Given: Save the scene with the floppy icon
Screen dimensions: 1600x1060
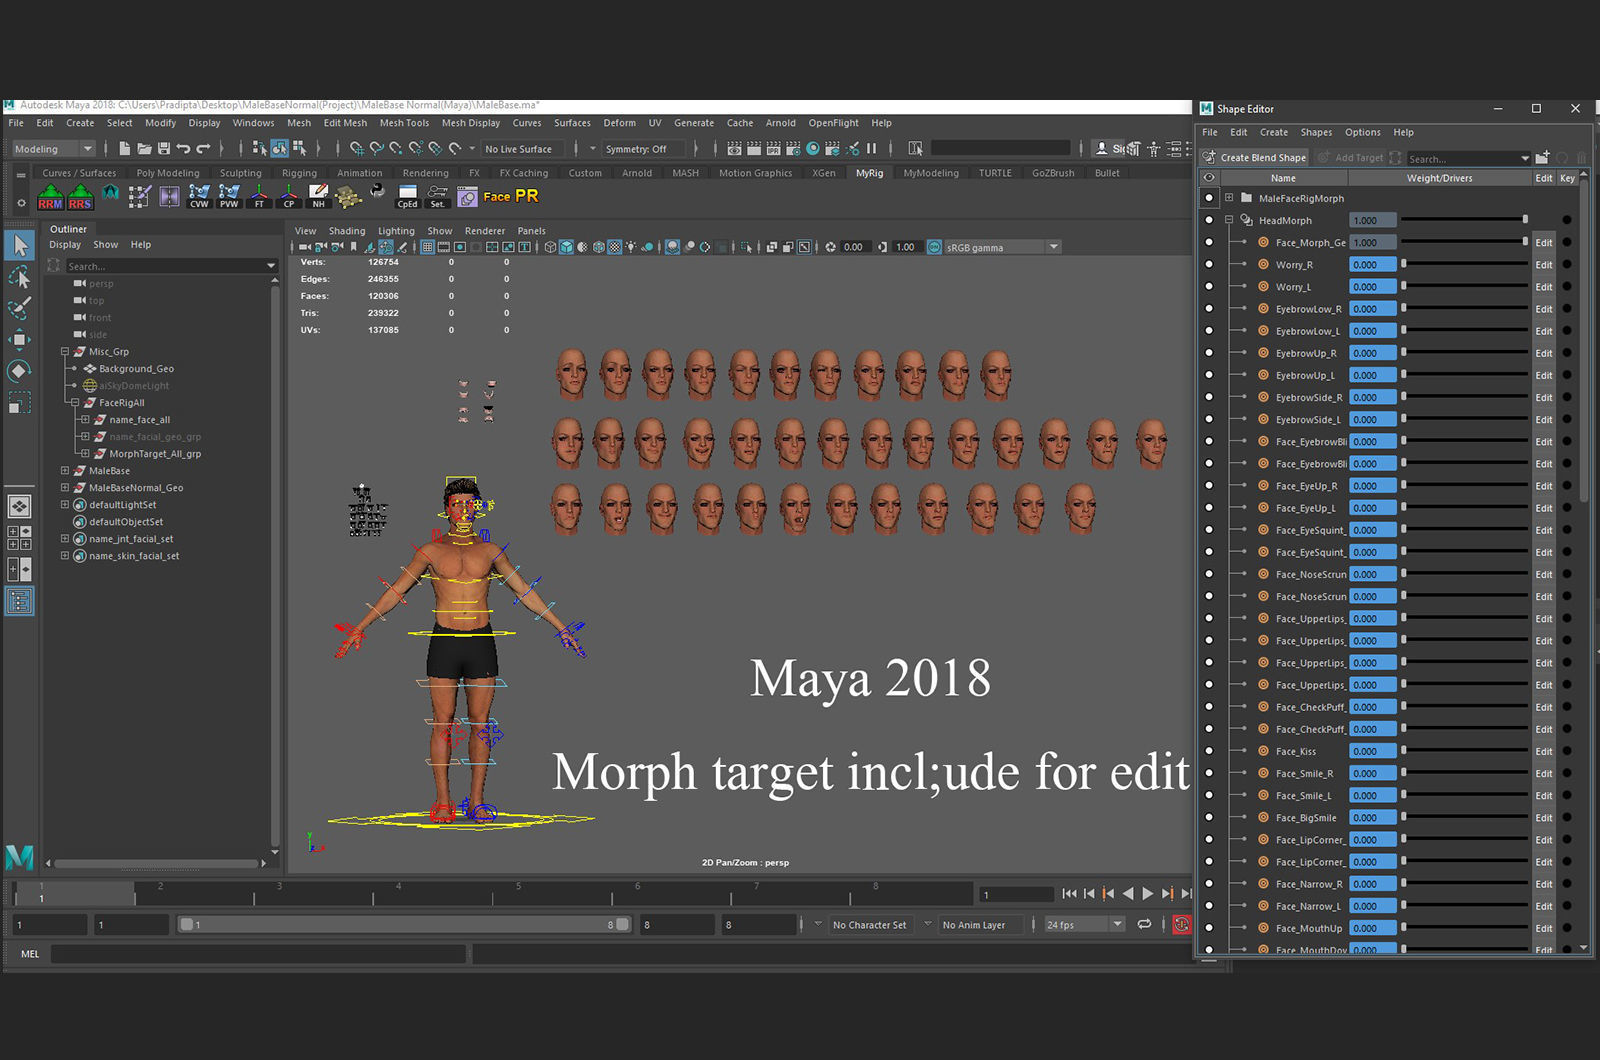Looking at the screenshot, I should [x=163, y=148].
